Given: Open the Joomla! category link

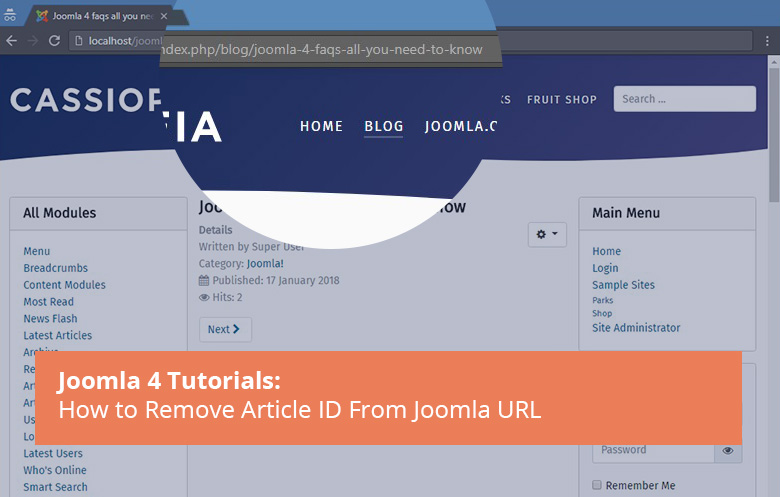Looking at the screenshot, I should click(265, 263).
